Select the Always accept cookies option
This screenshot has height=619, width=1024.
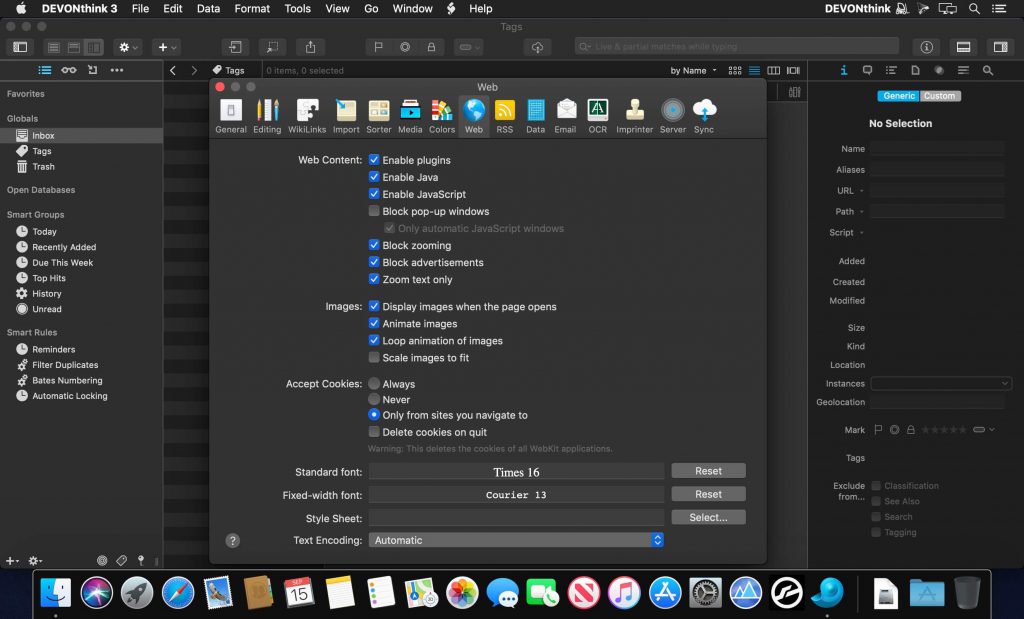[374, 384]
